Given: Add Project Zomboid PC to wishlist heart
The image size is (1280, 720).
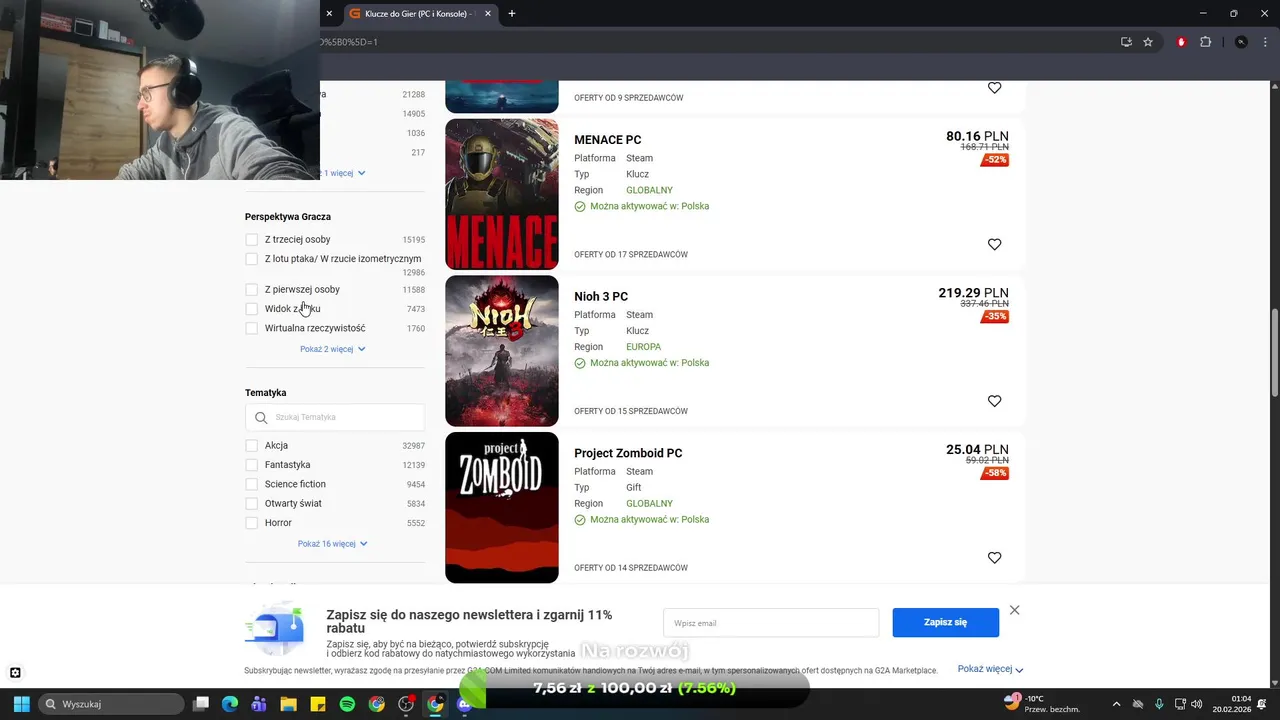Looking at the screenshot, I should pyautogui.click(x=994, y=558).
